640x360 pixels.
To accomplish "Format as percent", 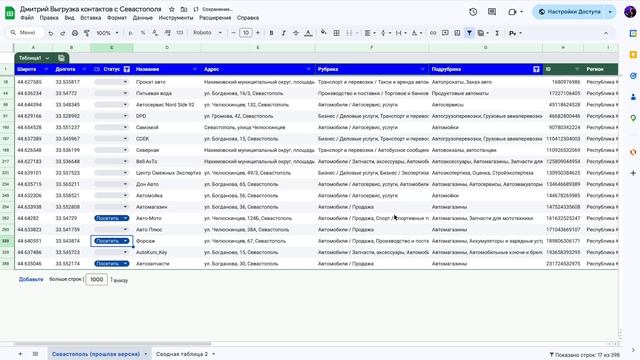I will (x=143, y=33).
